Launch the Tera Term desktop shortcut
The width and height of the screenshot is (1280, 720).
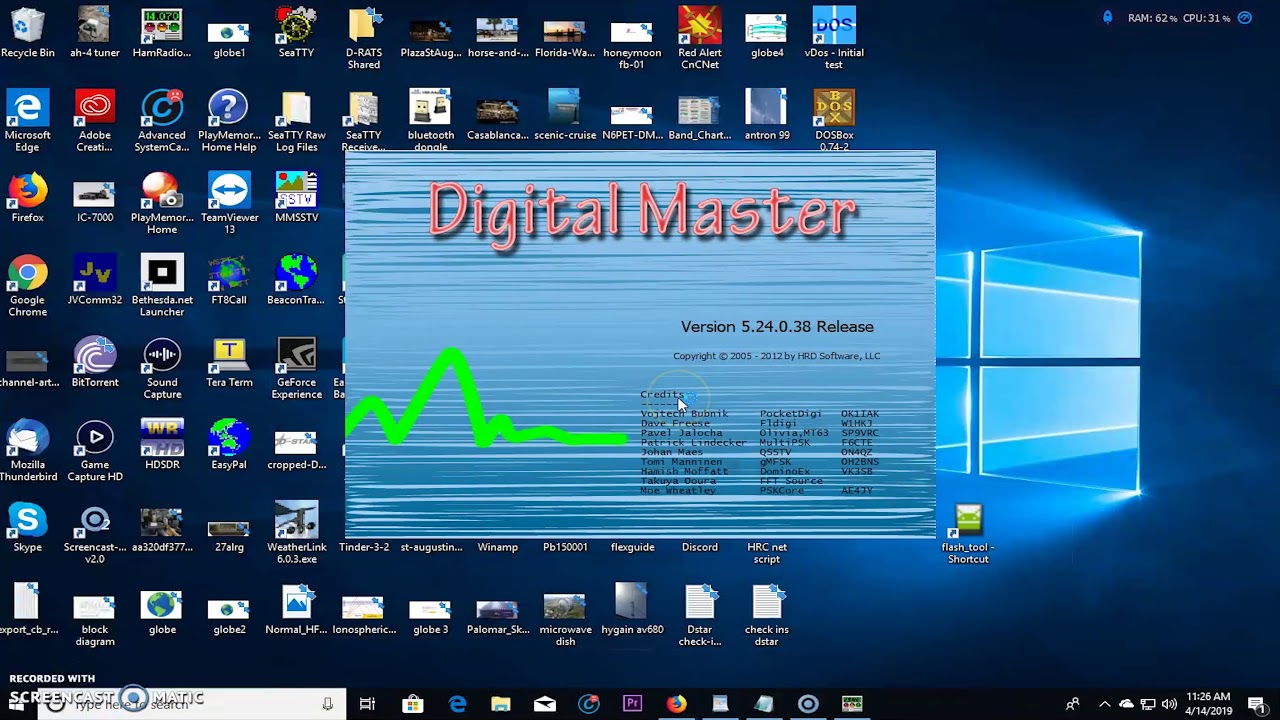(229, 362)
